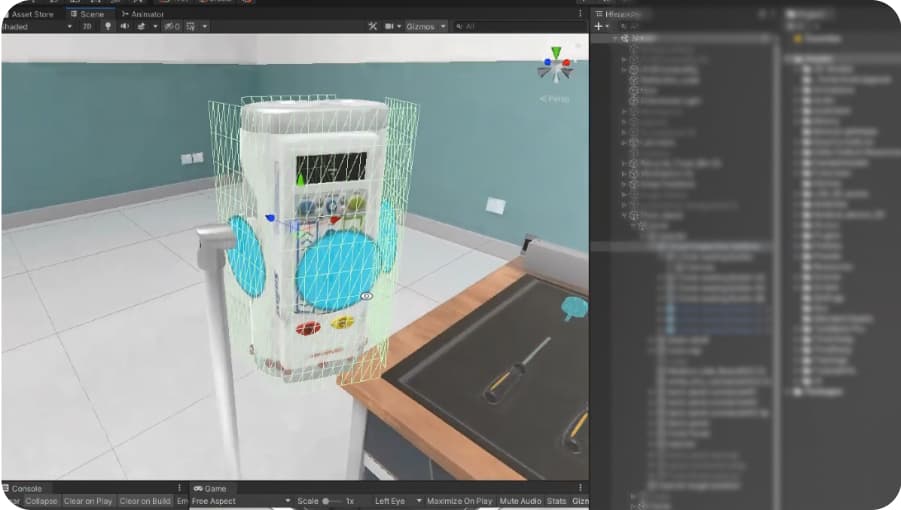901x510 pixels.
Task: Switch to the Asset Store tab
Action: 30,14
